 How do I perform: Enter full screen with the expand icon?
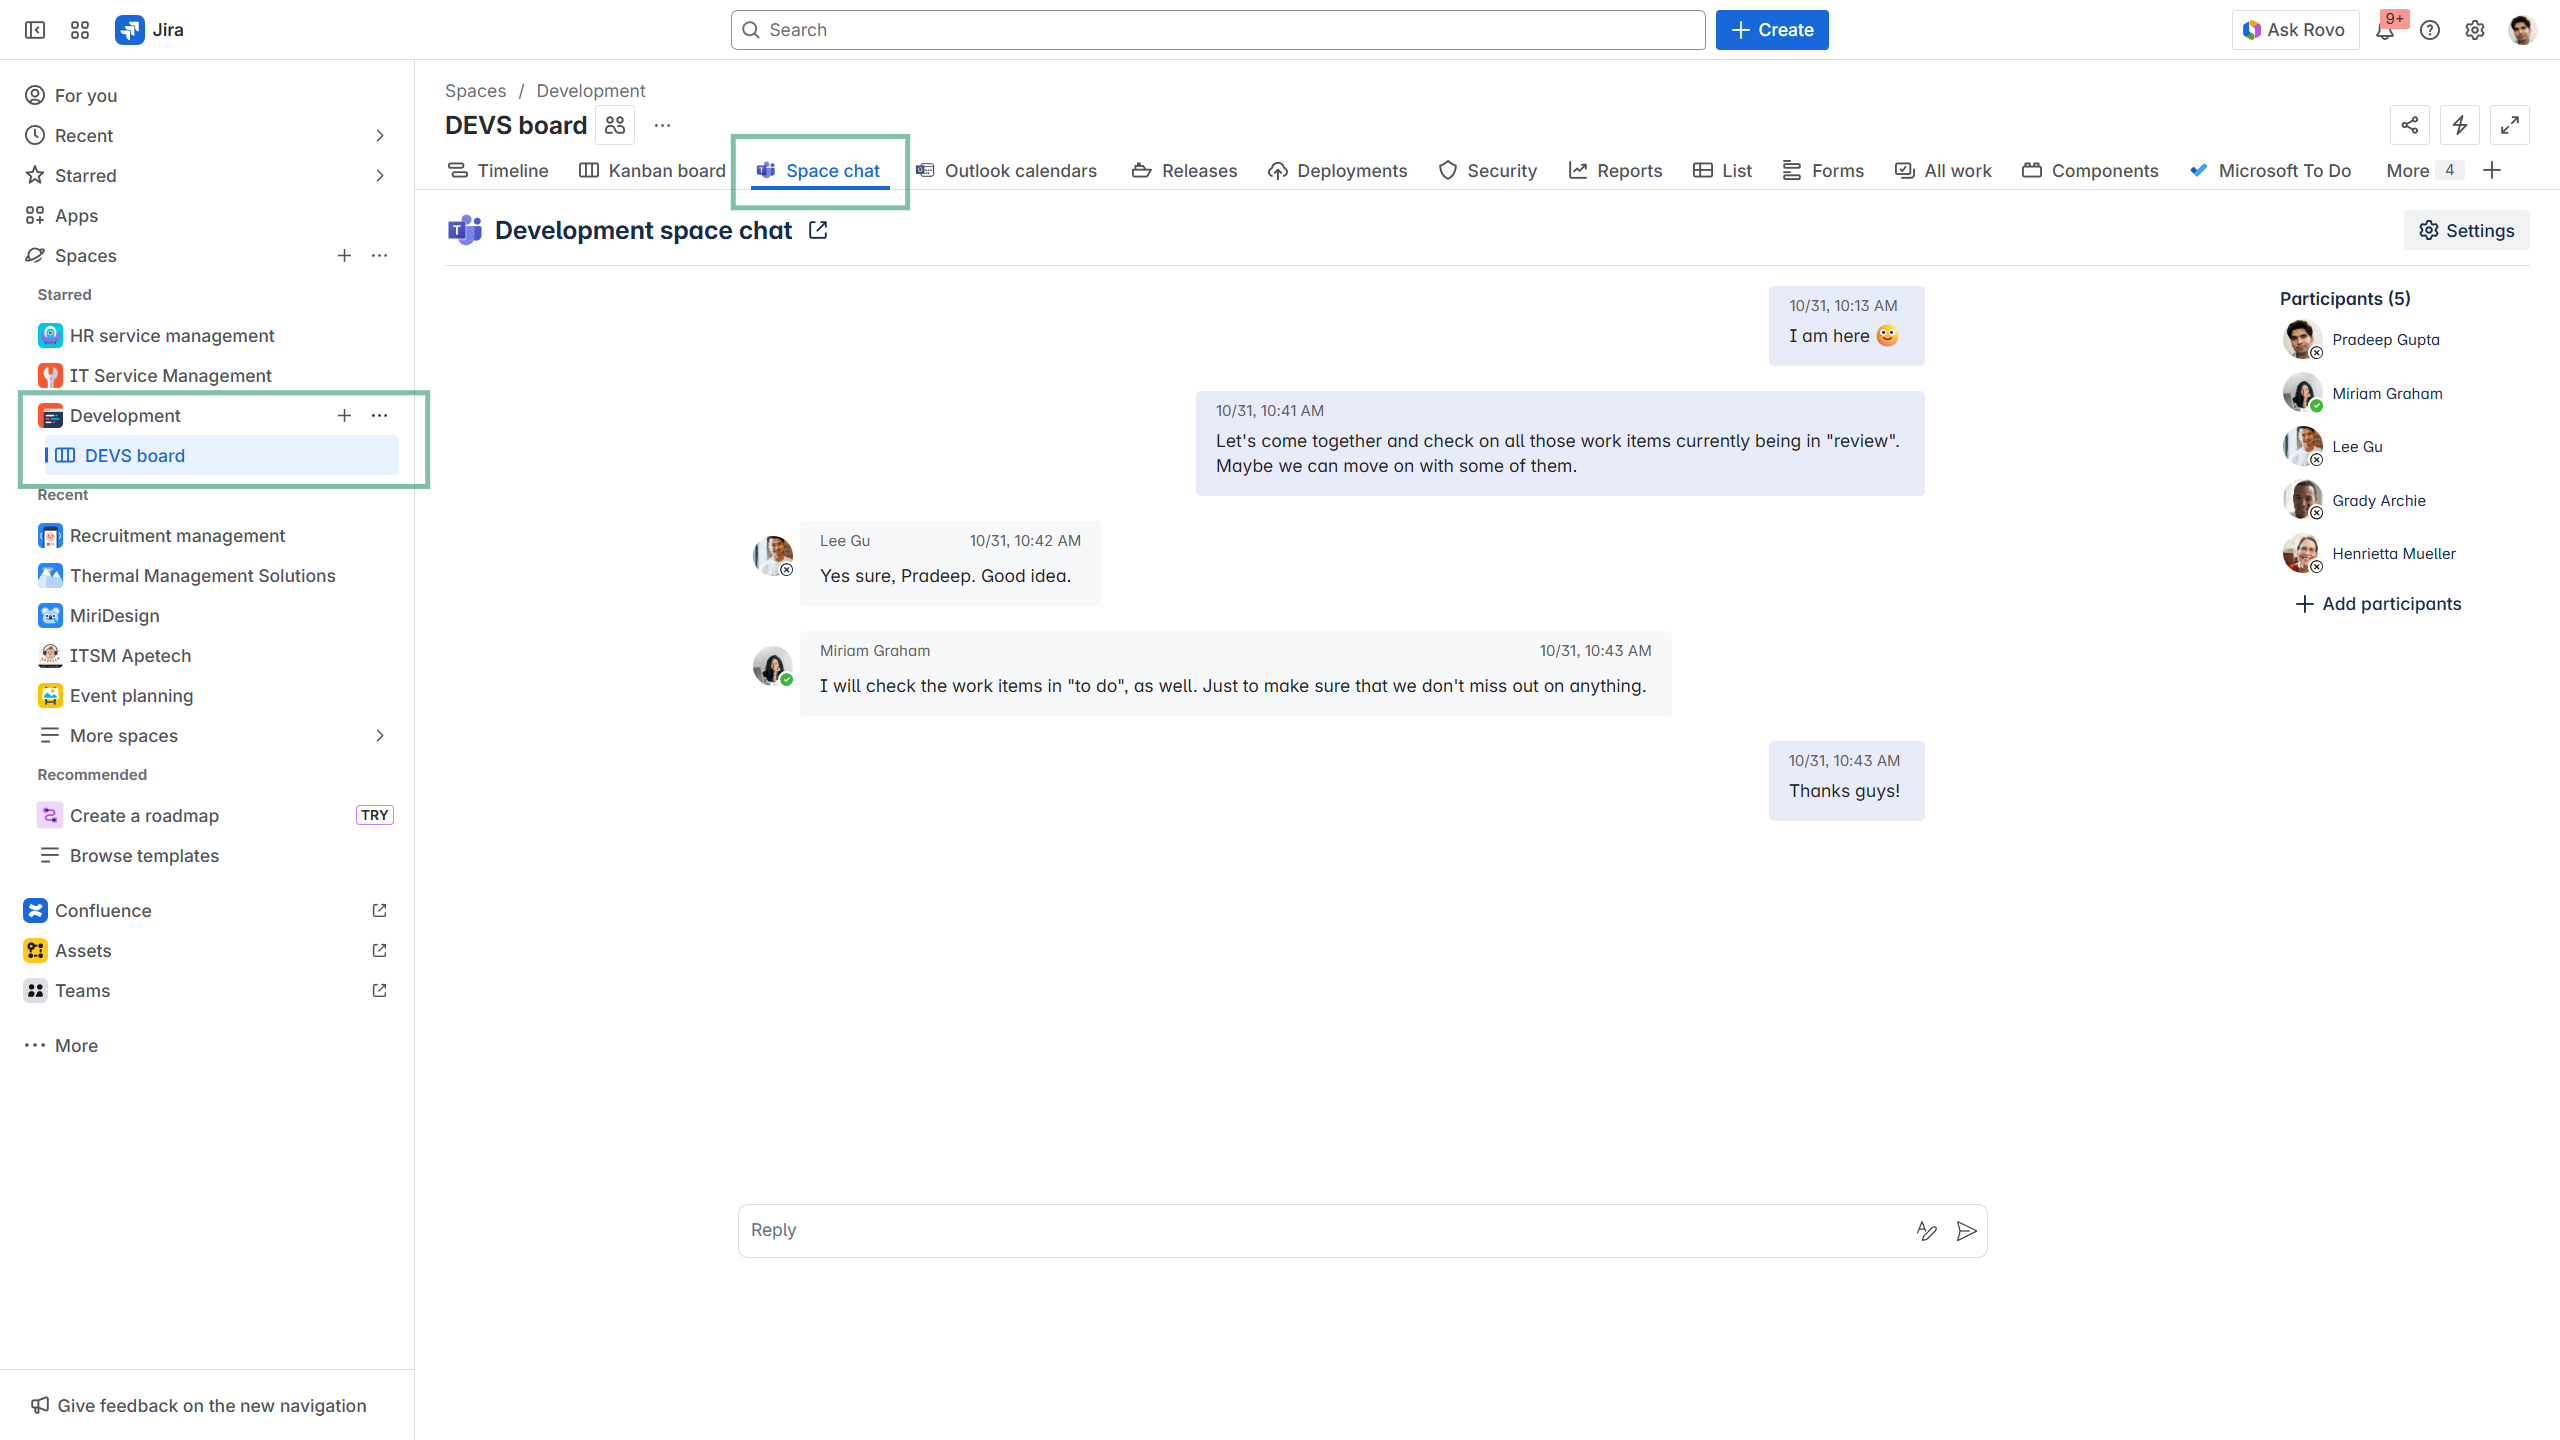[x=2510, y=125]
